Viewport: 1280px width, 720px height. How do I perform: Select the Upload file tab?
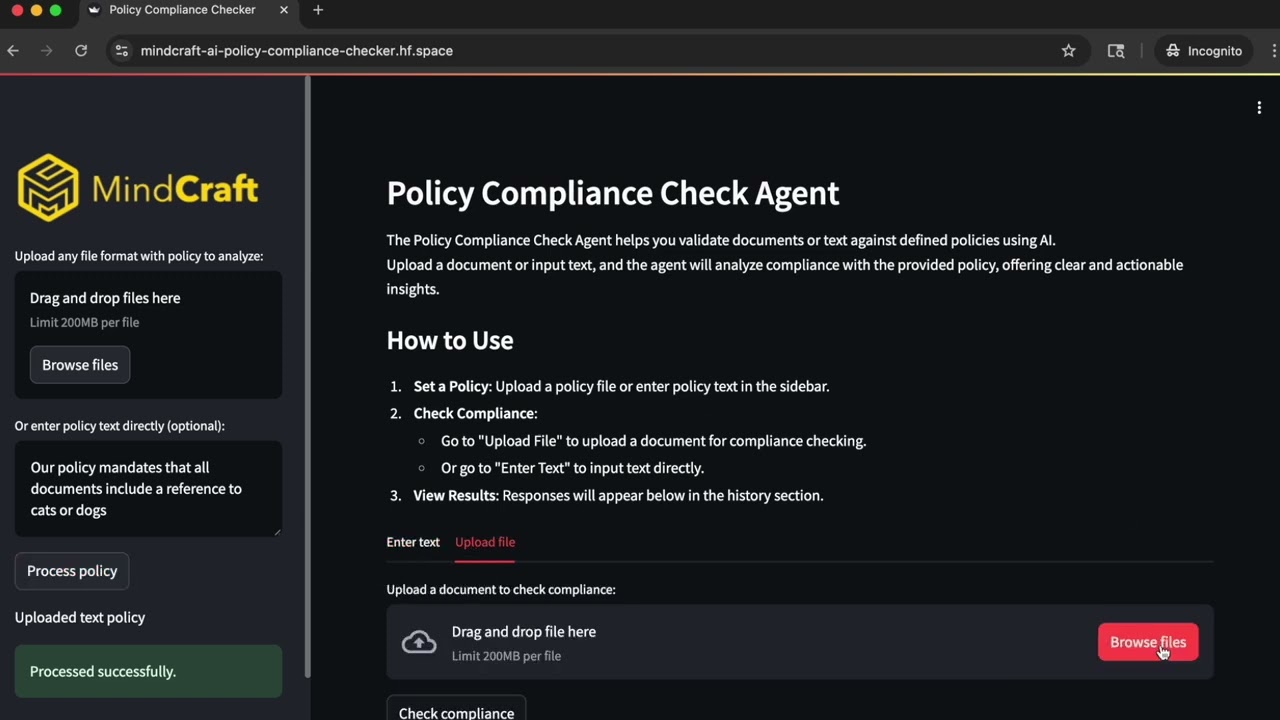point(485,542)
